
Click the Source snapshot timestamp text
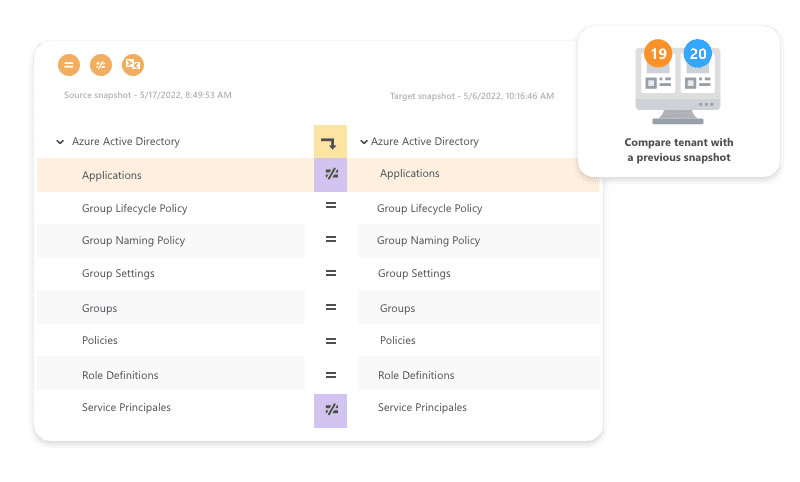(x=147, y=95)
